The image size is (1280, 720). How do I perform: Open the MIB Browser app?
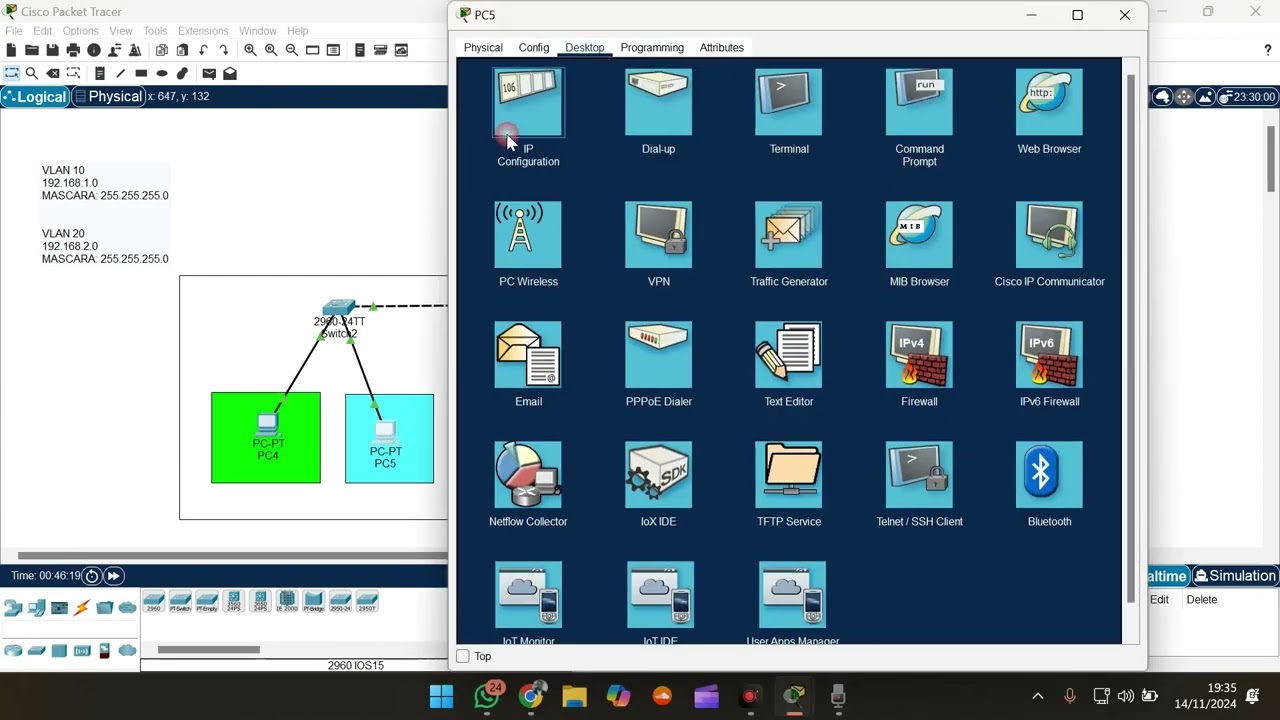(919, 235)
